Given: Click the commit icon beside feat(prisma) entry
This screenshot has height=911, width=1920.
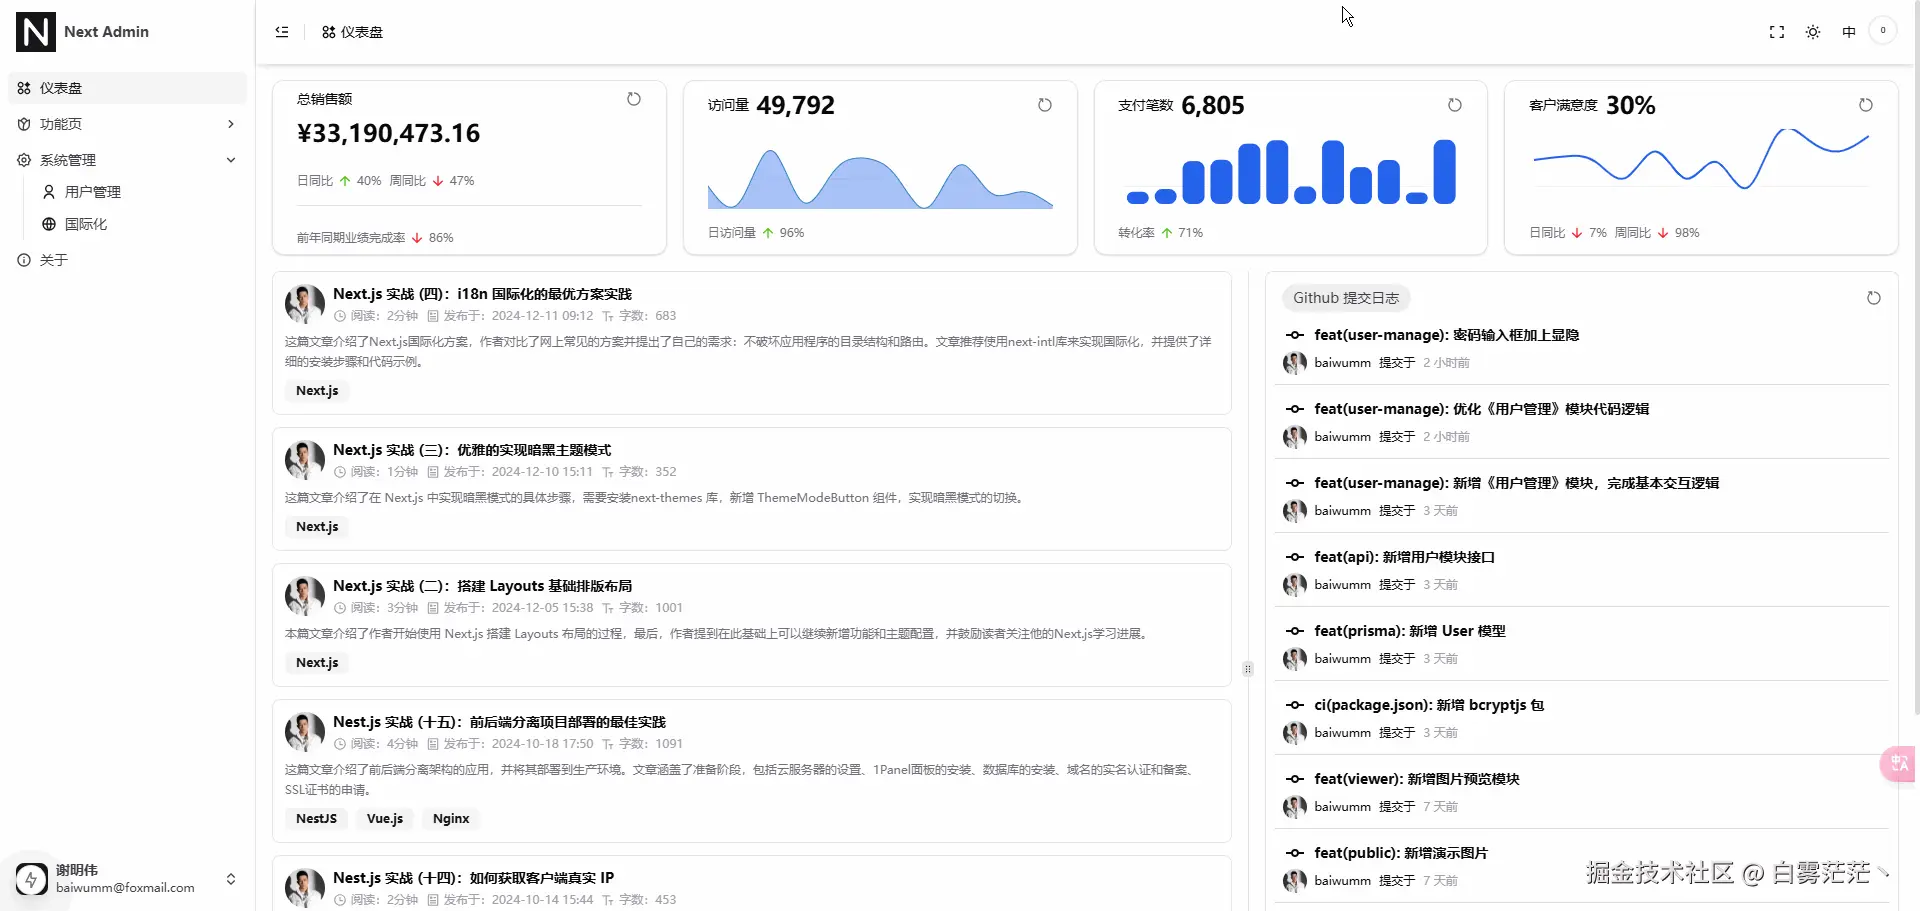Looking at the screenshot, I should pyautogui.click(x=1295, y=631).
